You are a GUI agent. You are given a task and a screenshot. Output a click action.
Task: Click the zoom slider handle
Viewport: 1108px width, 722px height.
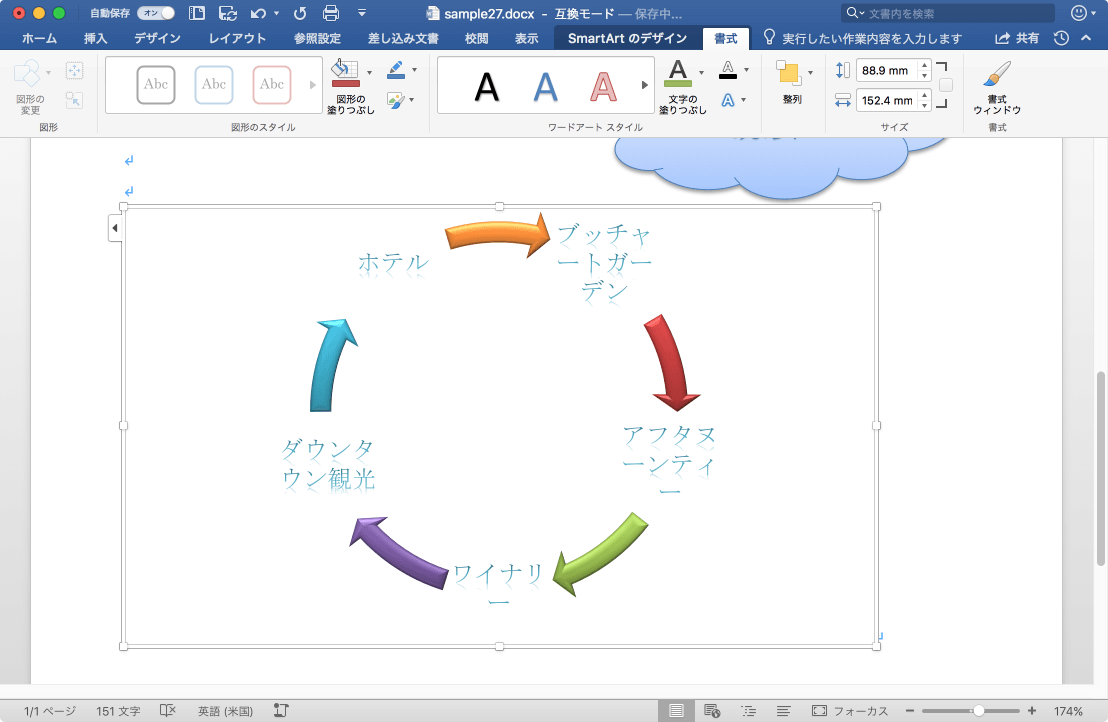(x=979, y=711)
